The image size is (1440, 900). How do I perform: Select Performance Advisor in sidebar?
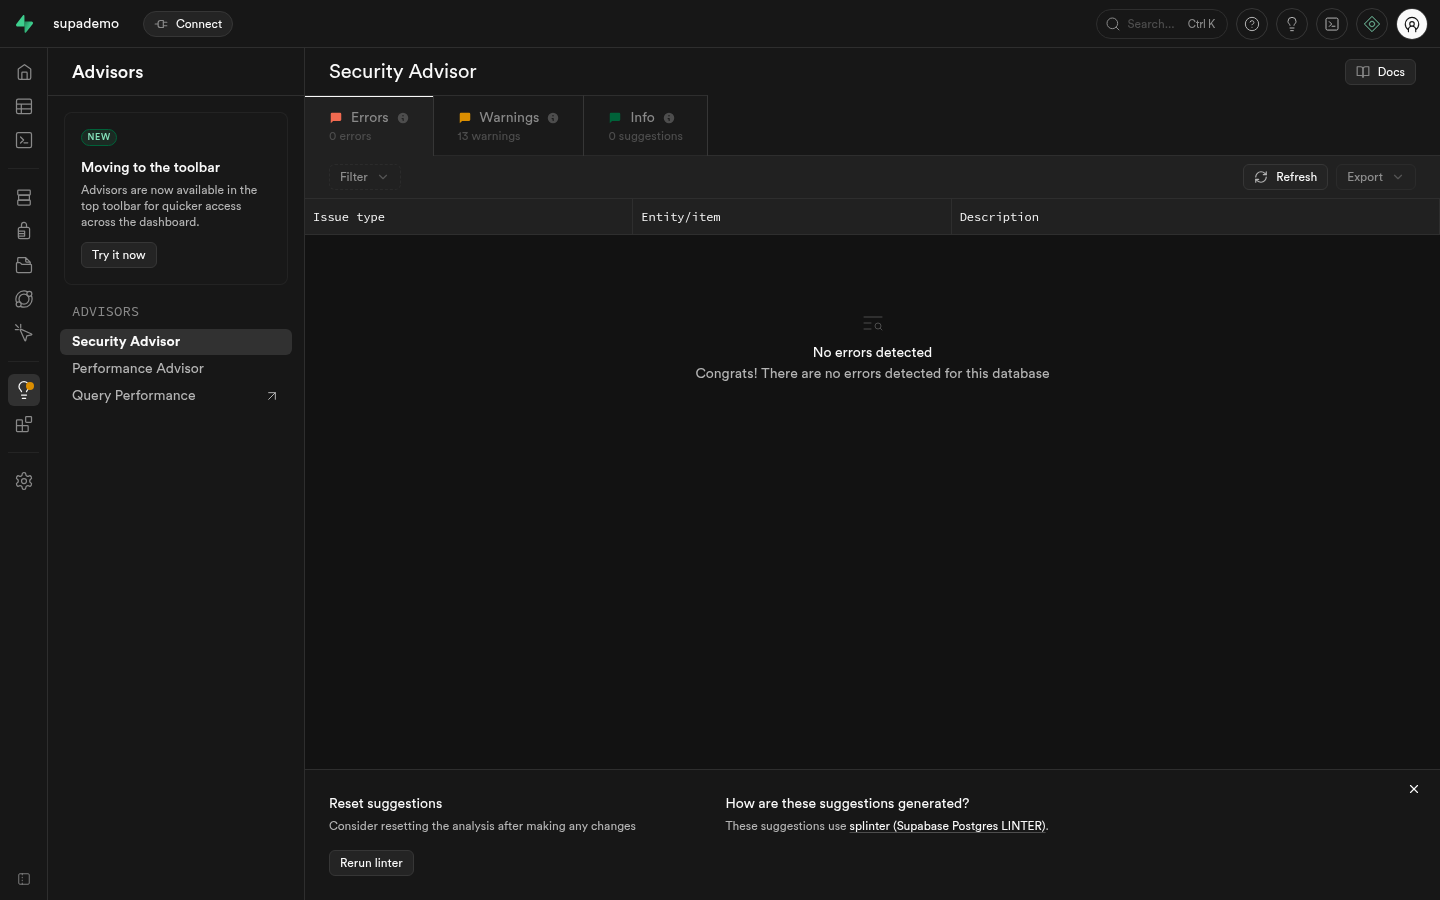coord(176,369)
